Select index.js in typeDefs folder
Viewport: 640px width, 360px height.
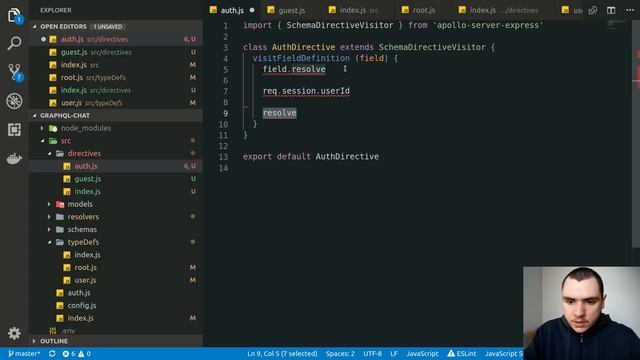(116, 255)
